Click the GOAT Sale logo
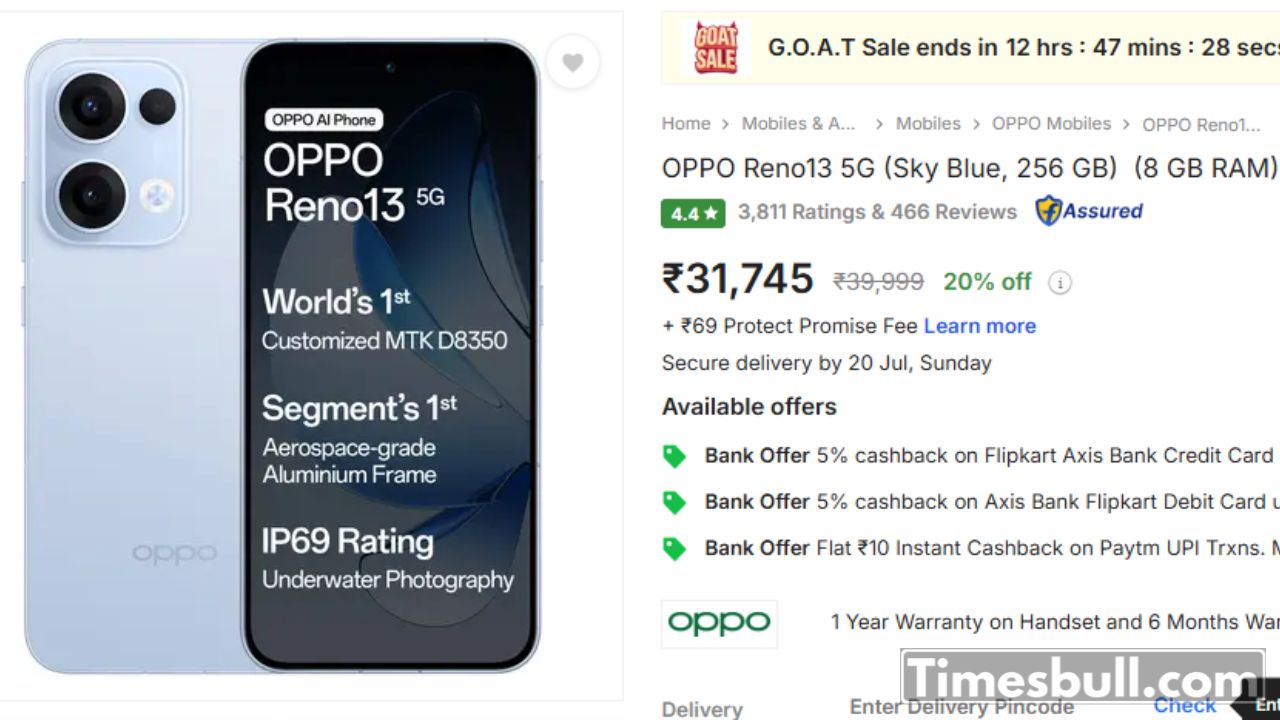Screen dimensions: 1280x720 click(716, 48)
